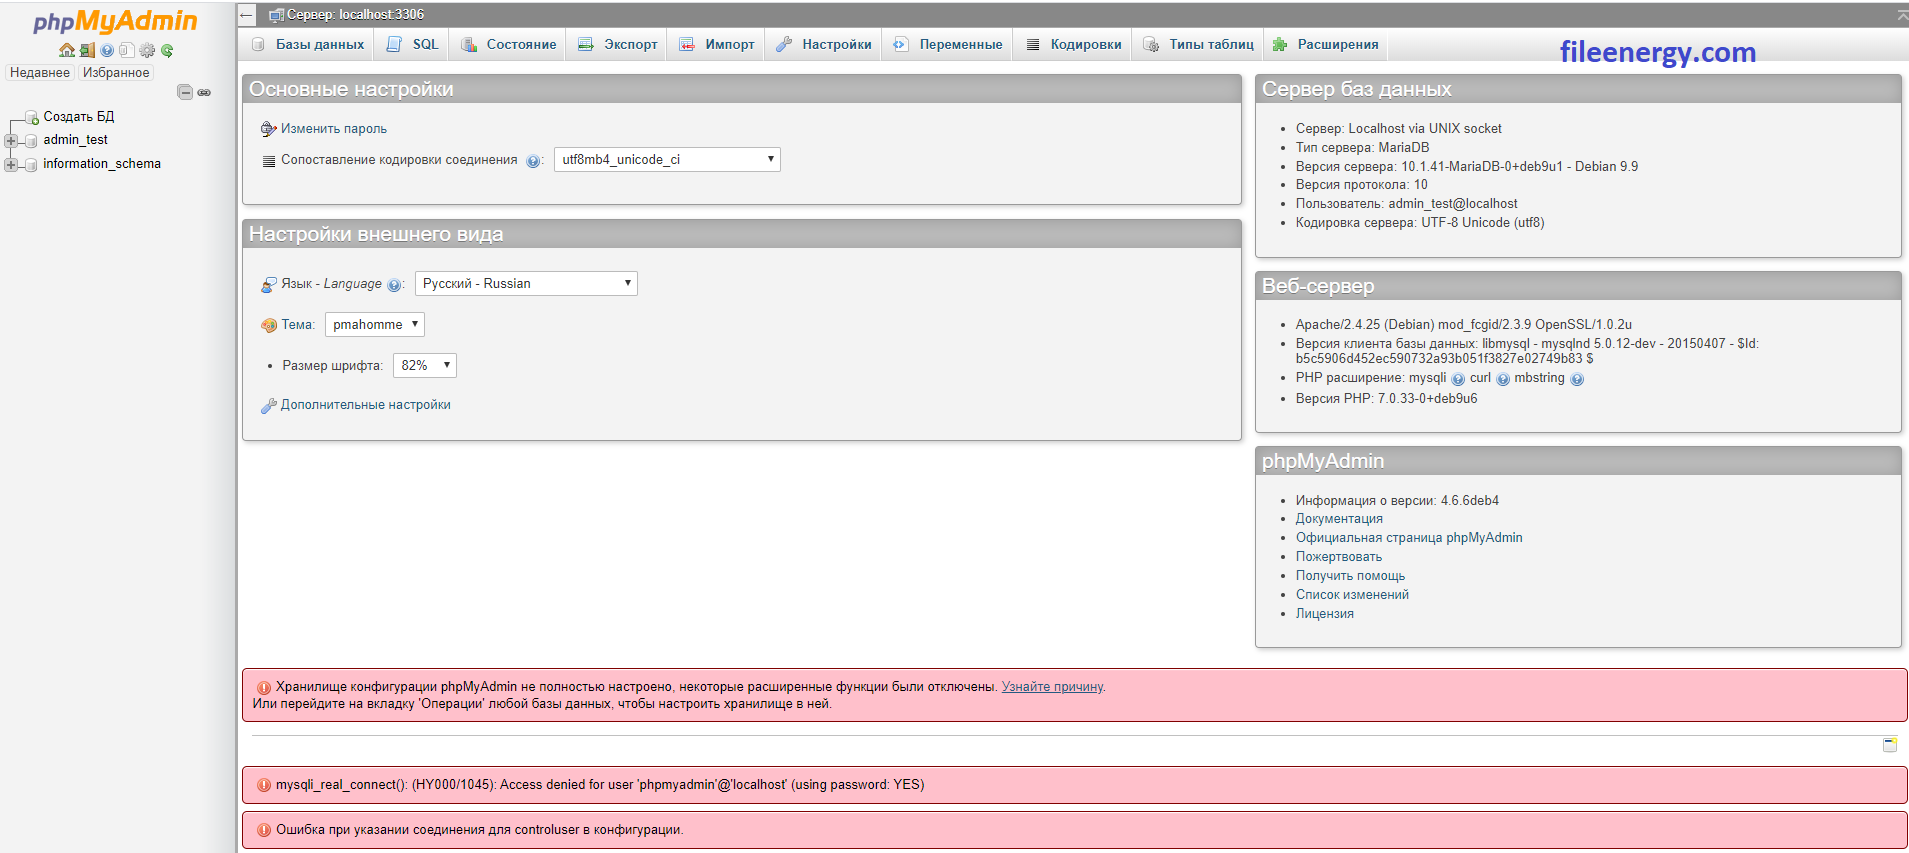Click the Недавнее button
The image size is (1909, 853).
point(40,73)
